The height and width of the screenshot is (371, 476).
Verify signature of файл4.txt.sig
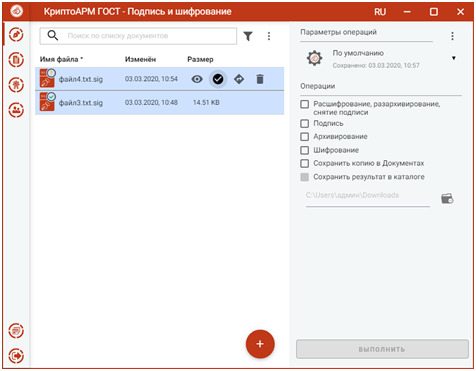[218, 79]
